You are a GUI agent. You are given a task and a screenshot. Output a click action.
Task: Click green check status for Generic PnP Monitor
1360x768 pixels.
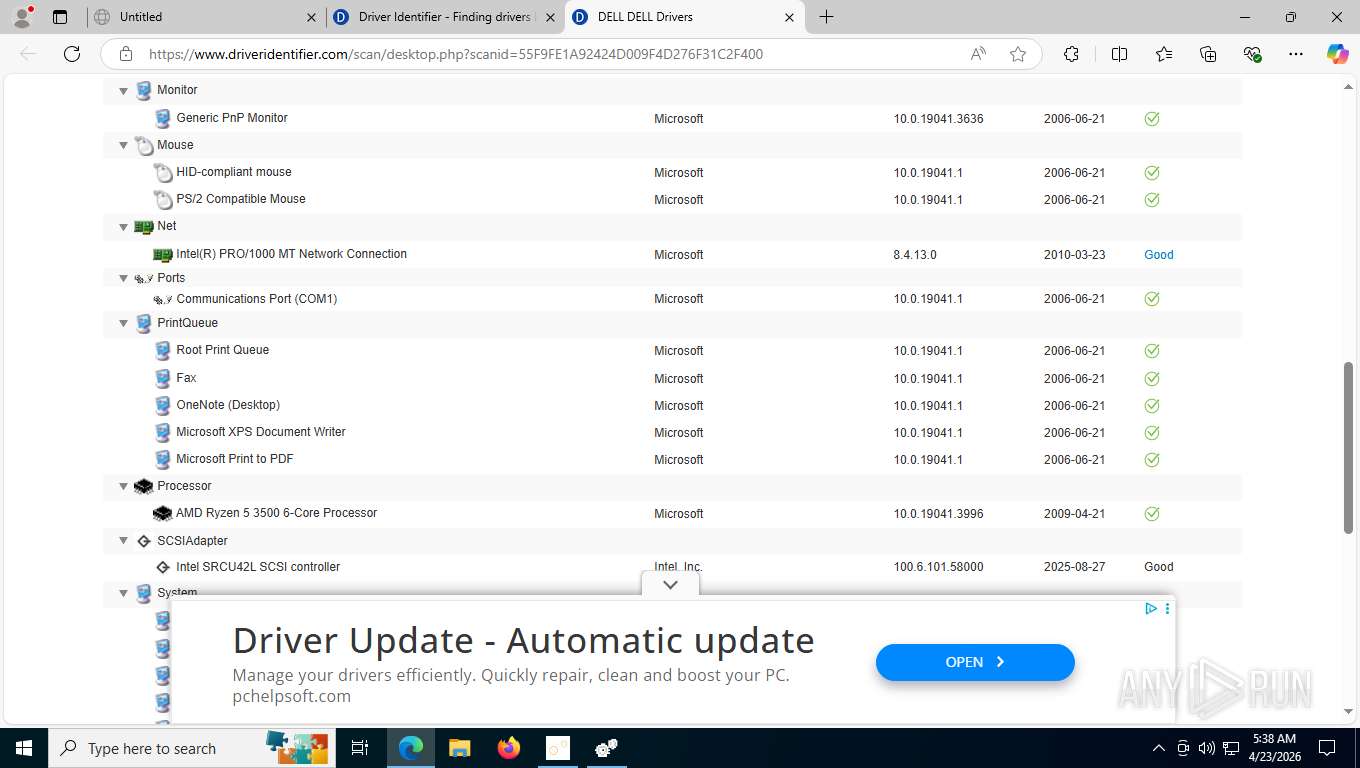1152,118
